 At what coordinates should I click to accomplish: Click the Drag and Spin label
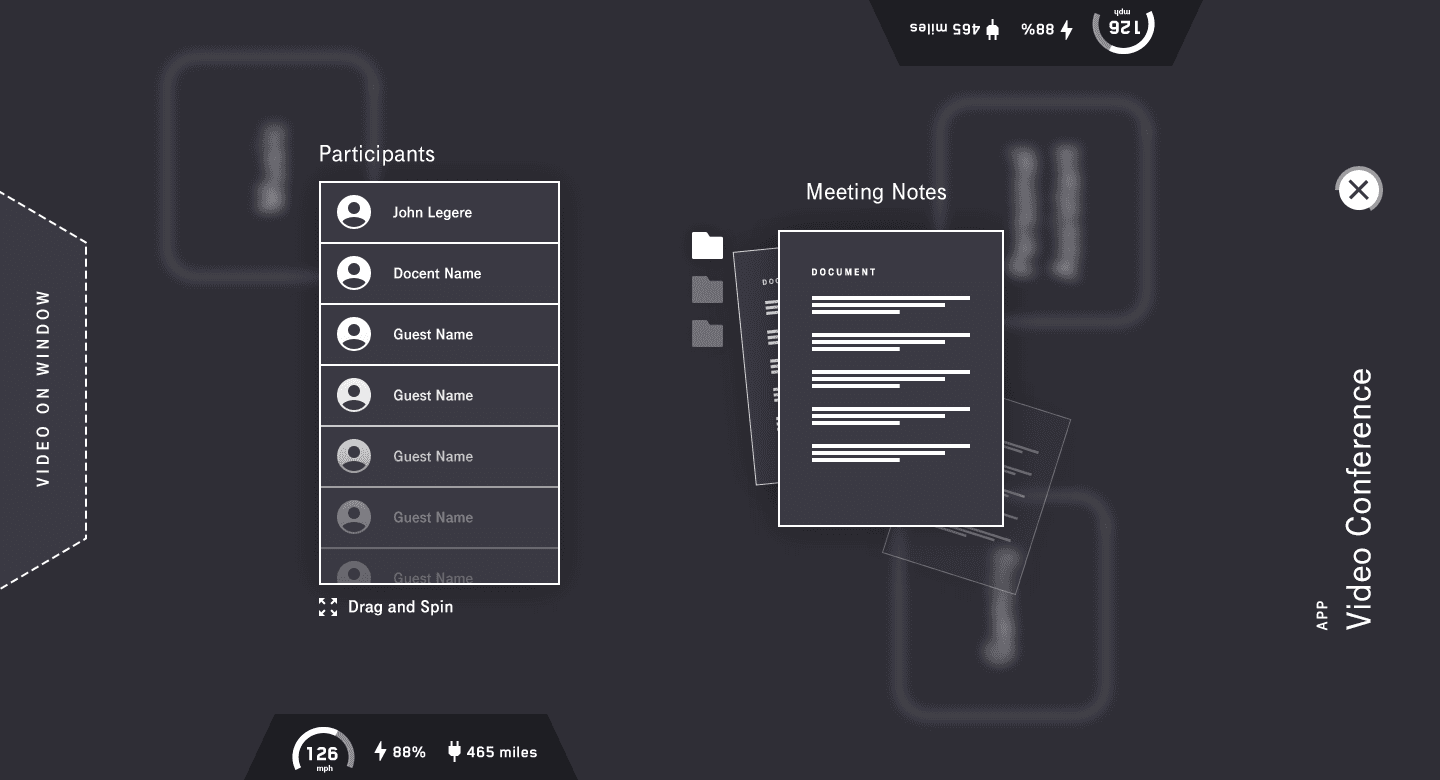point(400,607)
